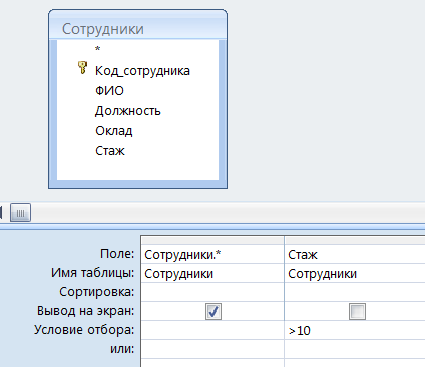This screenshot has height=367, width=425.
Task: Click Сортировка cell for Стаж column
Action: point(355,292)
